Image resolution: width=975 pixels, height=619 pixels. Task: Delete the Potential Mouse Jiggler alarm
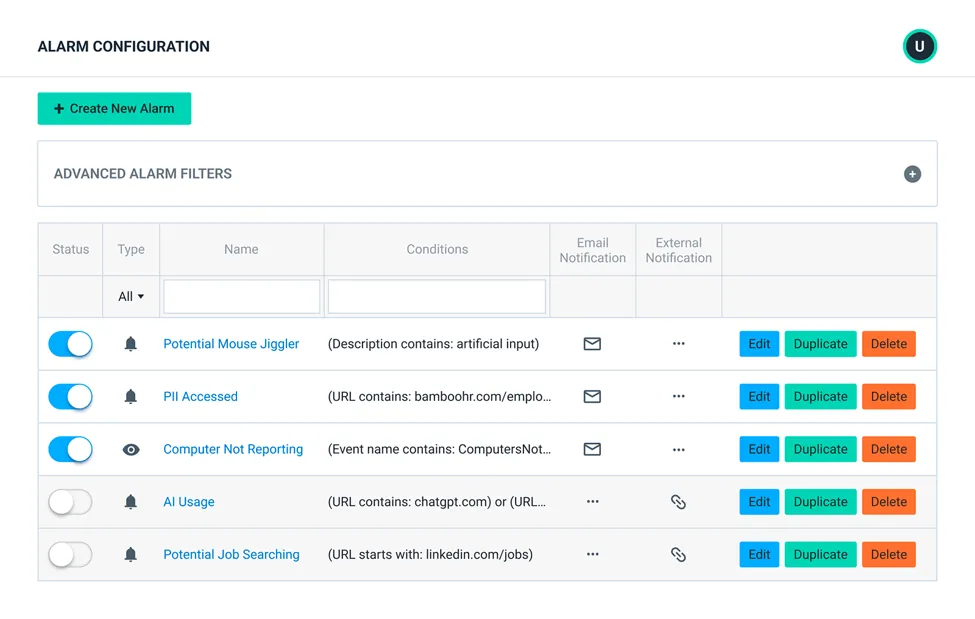889,344
